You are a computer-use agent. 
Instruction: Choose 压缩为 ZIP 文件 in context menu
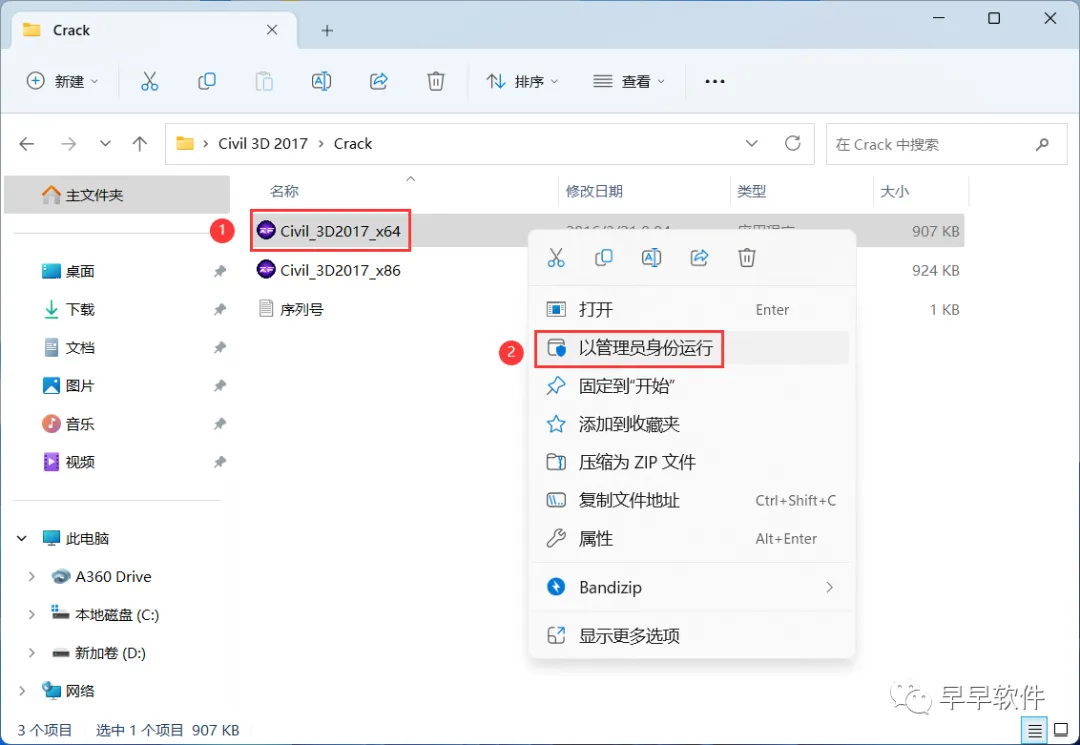click(692, 462)
